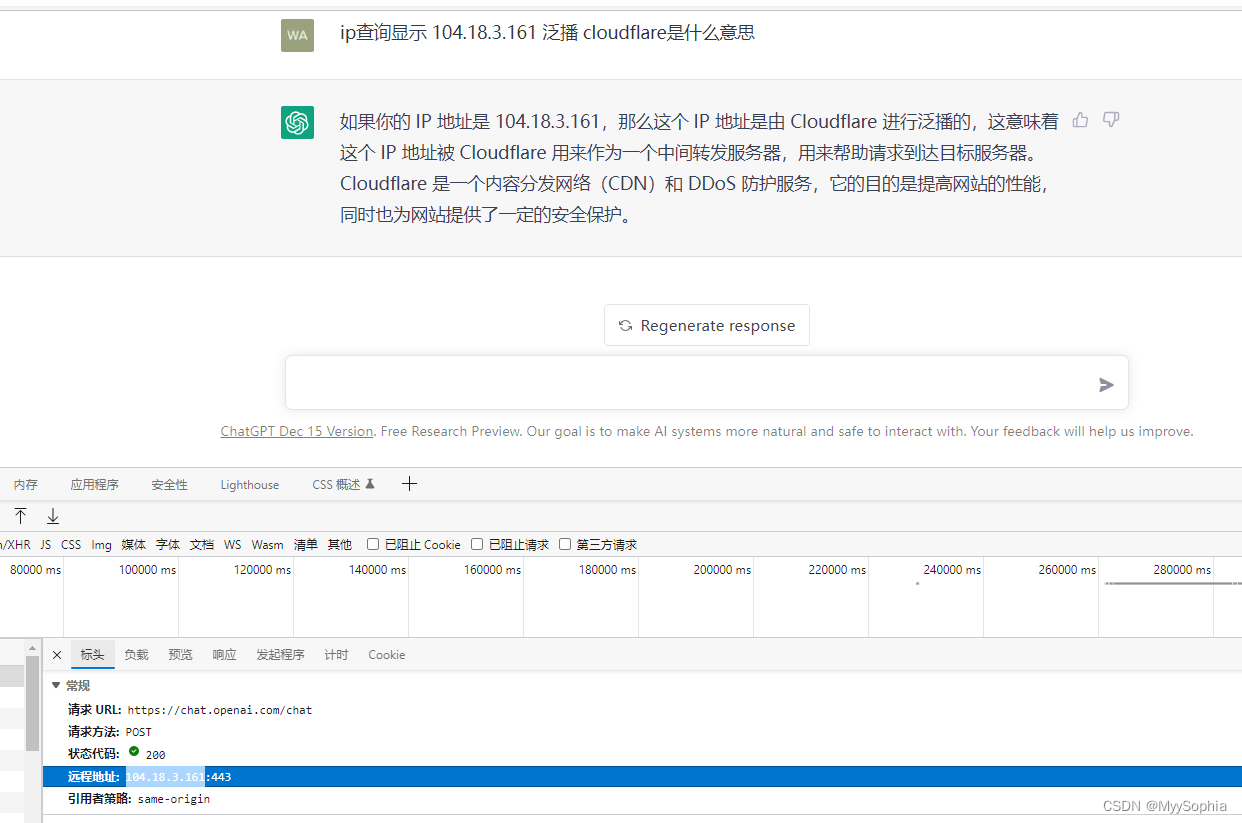The height and width of the screenshot is (823, 1242).
Task: Select the 远程地址 104.18.3.161:443 row
Action: 642,777
